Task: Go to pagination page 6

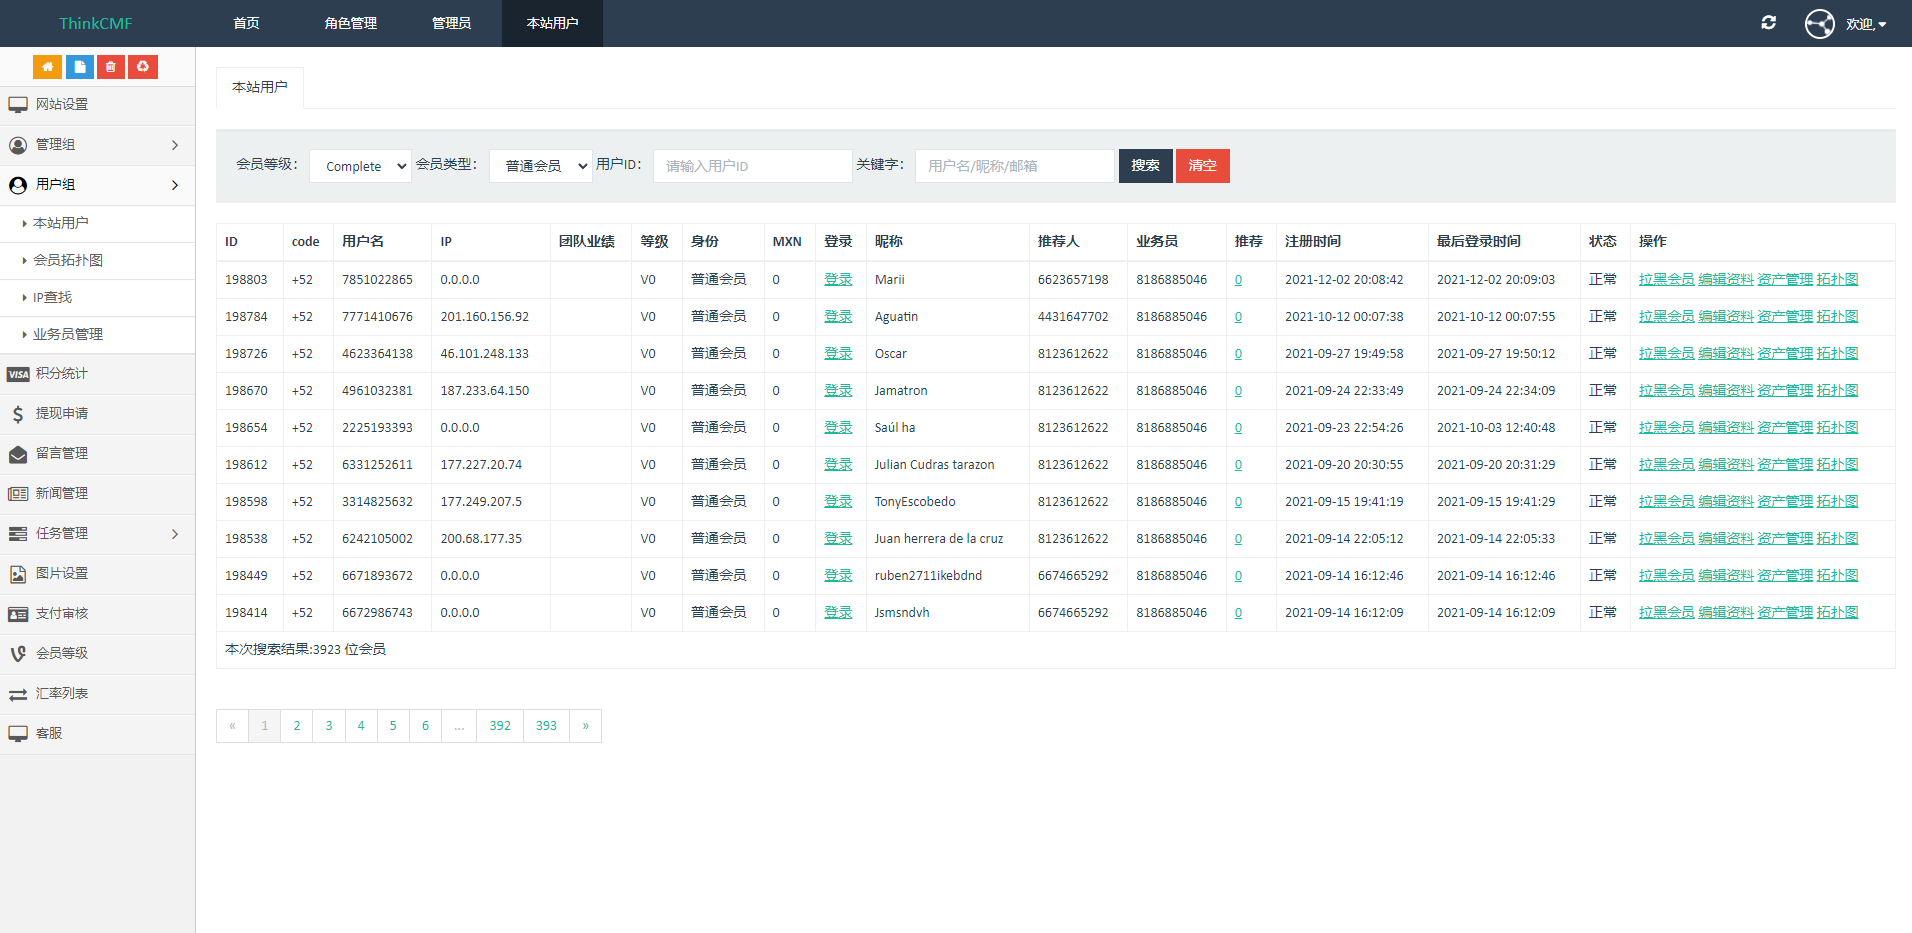Action: [425, 726]
